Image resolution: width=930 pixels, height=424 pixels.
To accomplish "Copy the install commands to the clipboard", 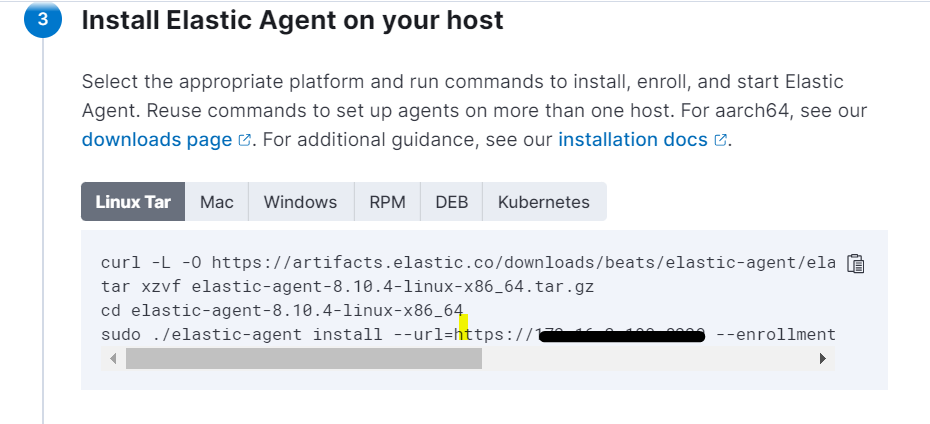I will tap(855, 263).
